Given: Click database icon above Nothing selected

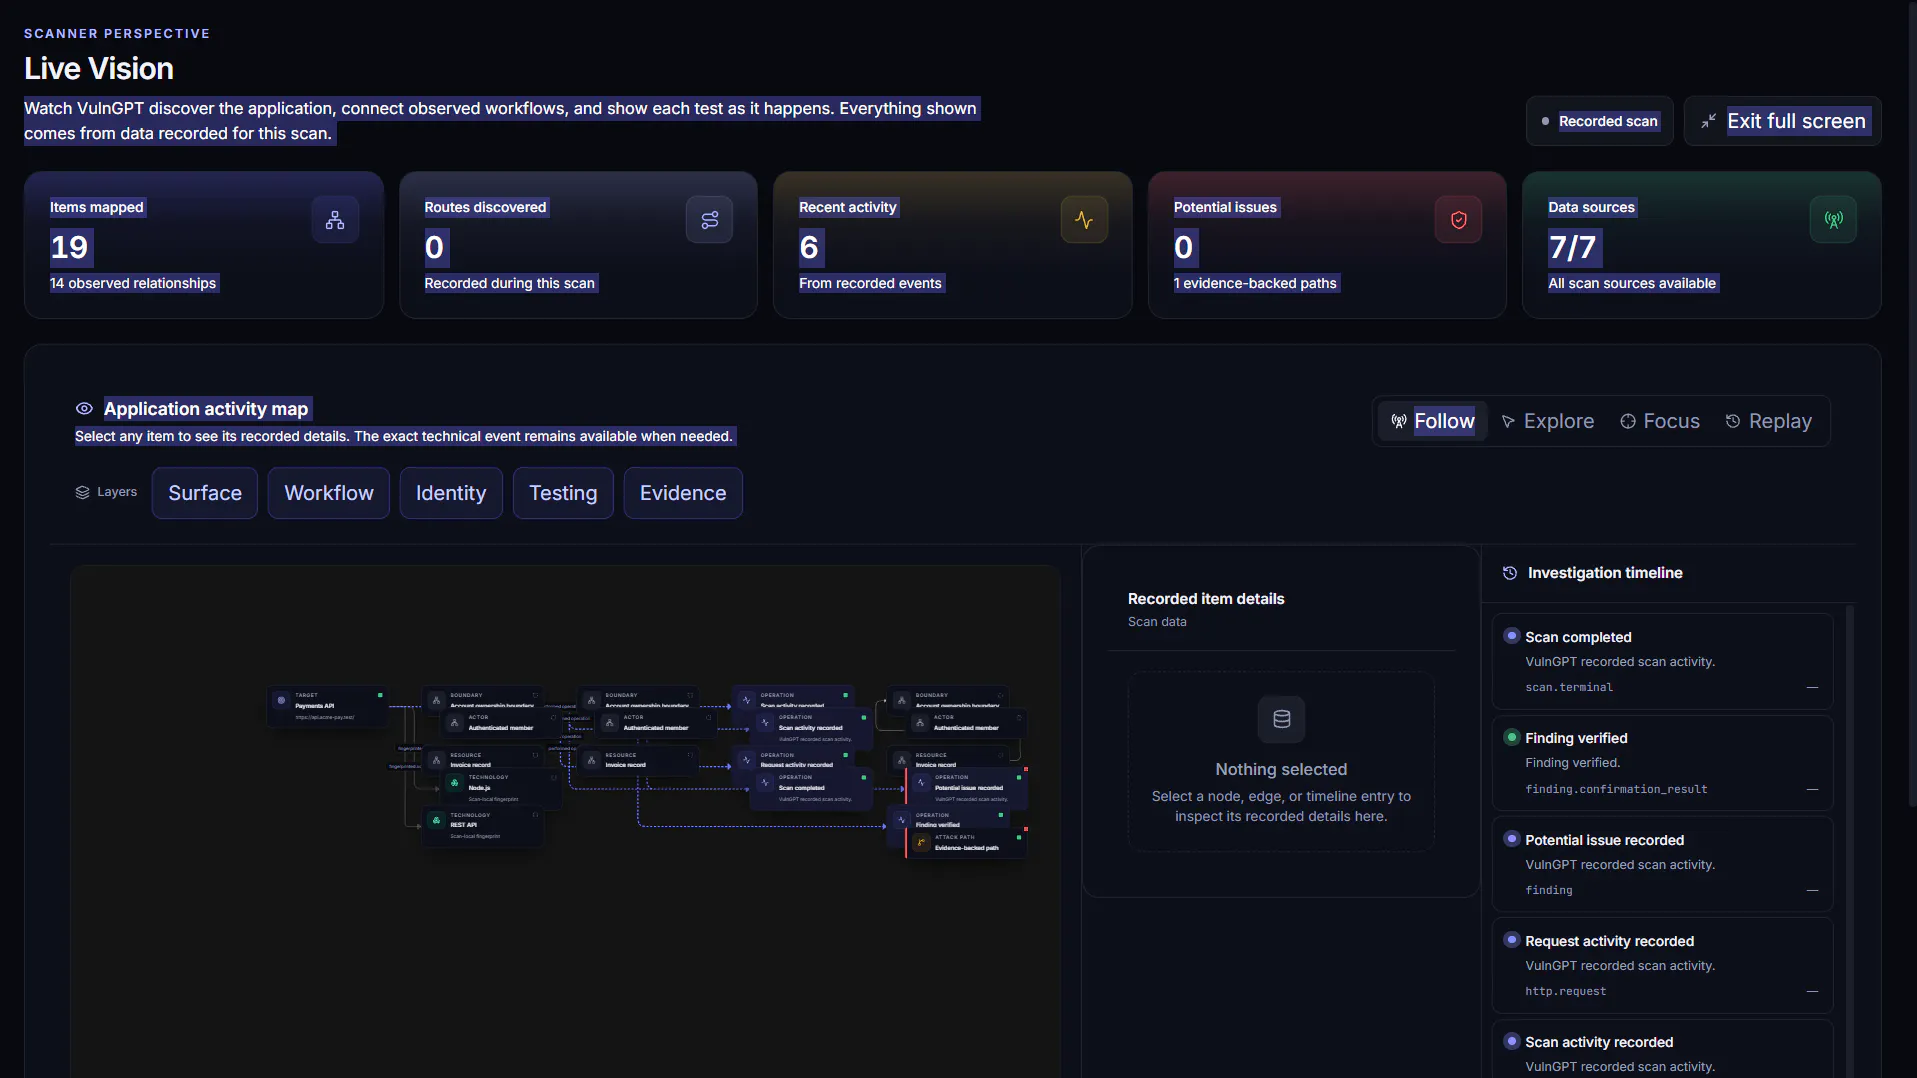Looking at the screenshot, I should coord(1281,719).
